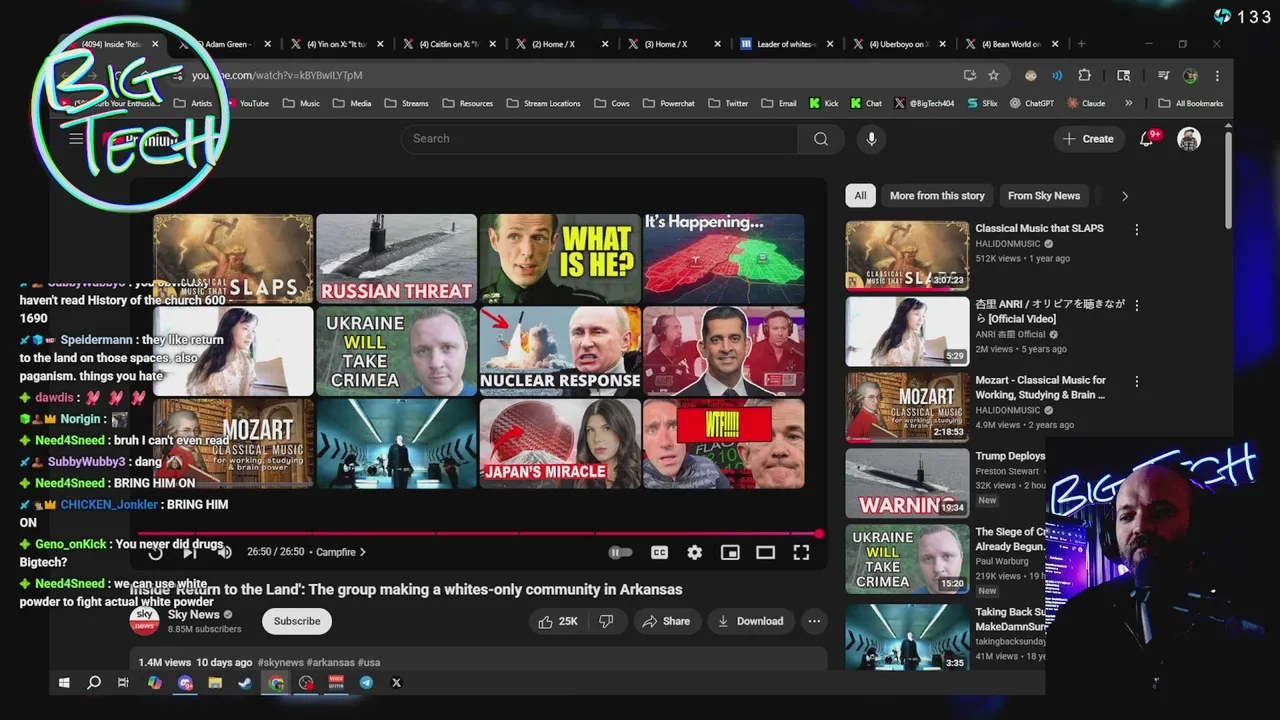Open Chrome three-dot menu
This screenshot has width=1280, height=720.
pos(1217,75)
